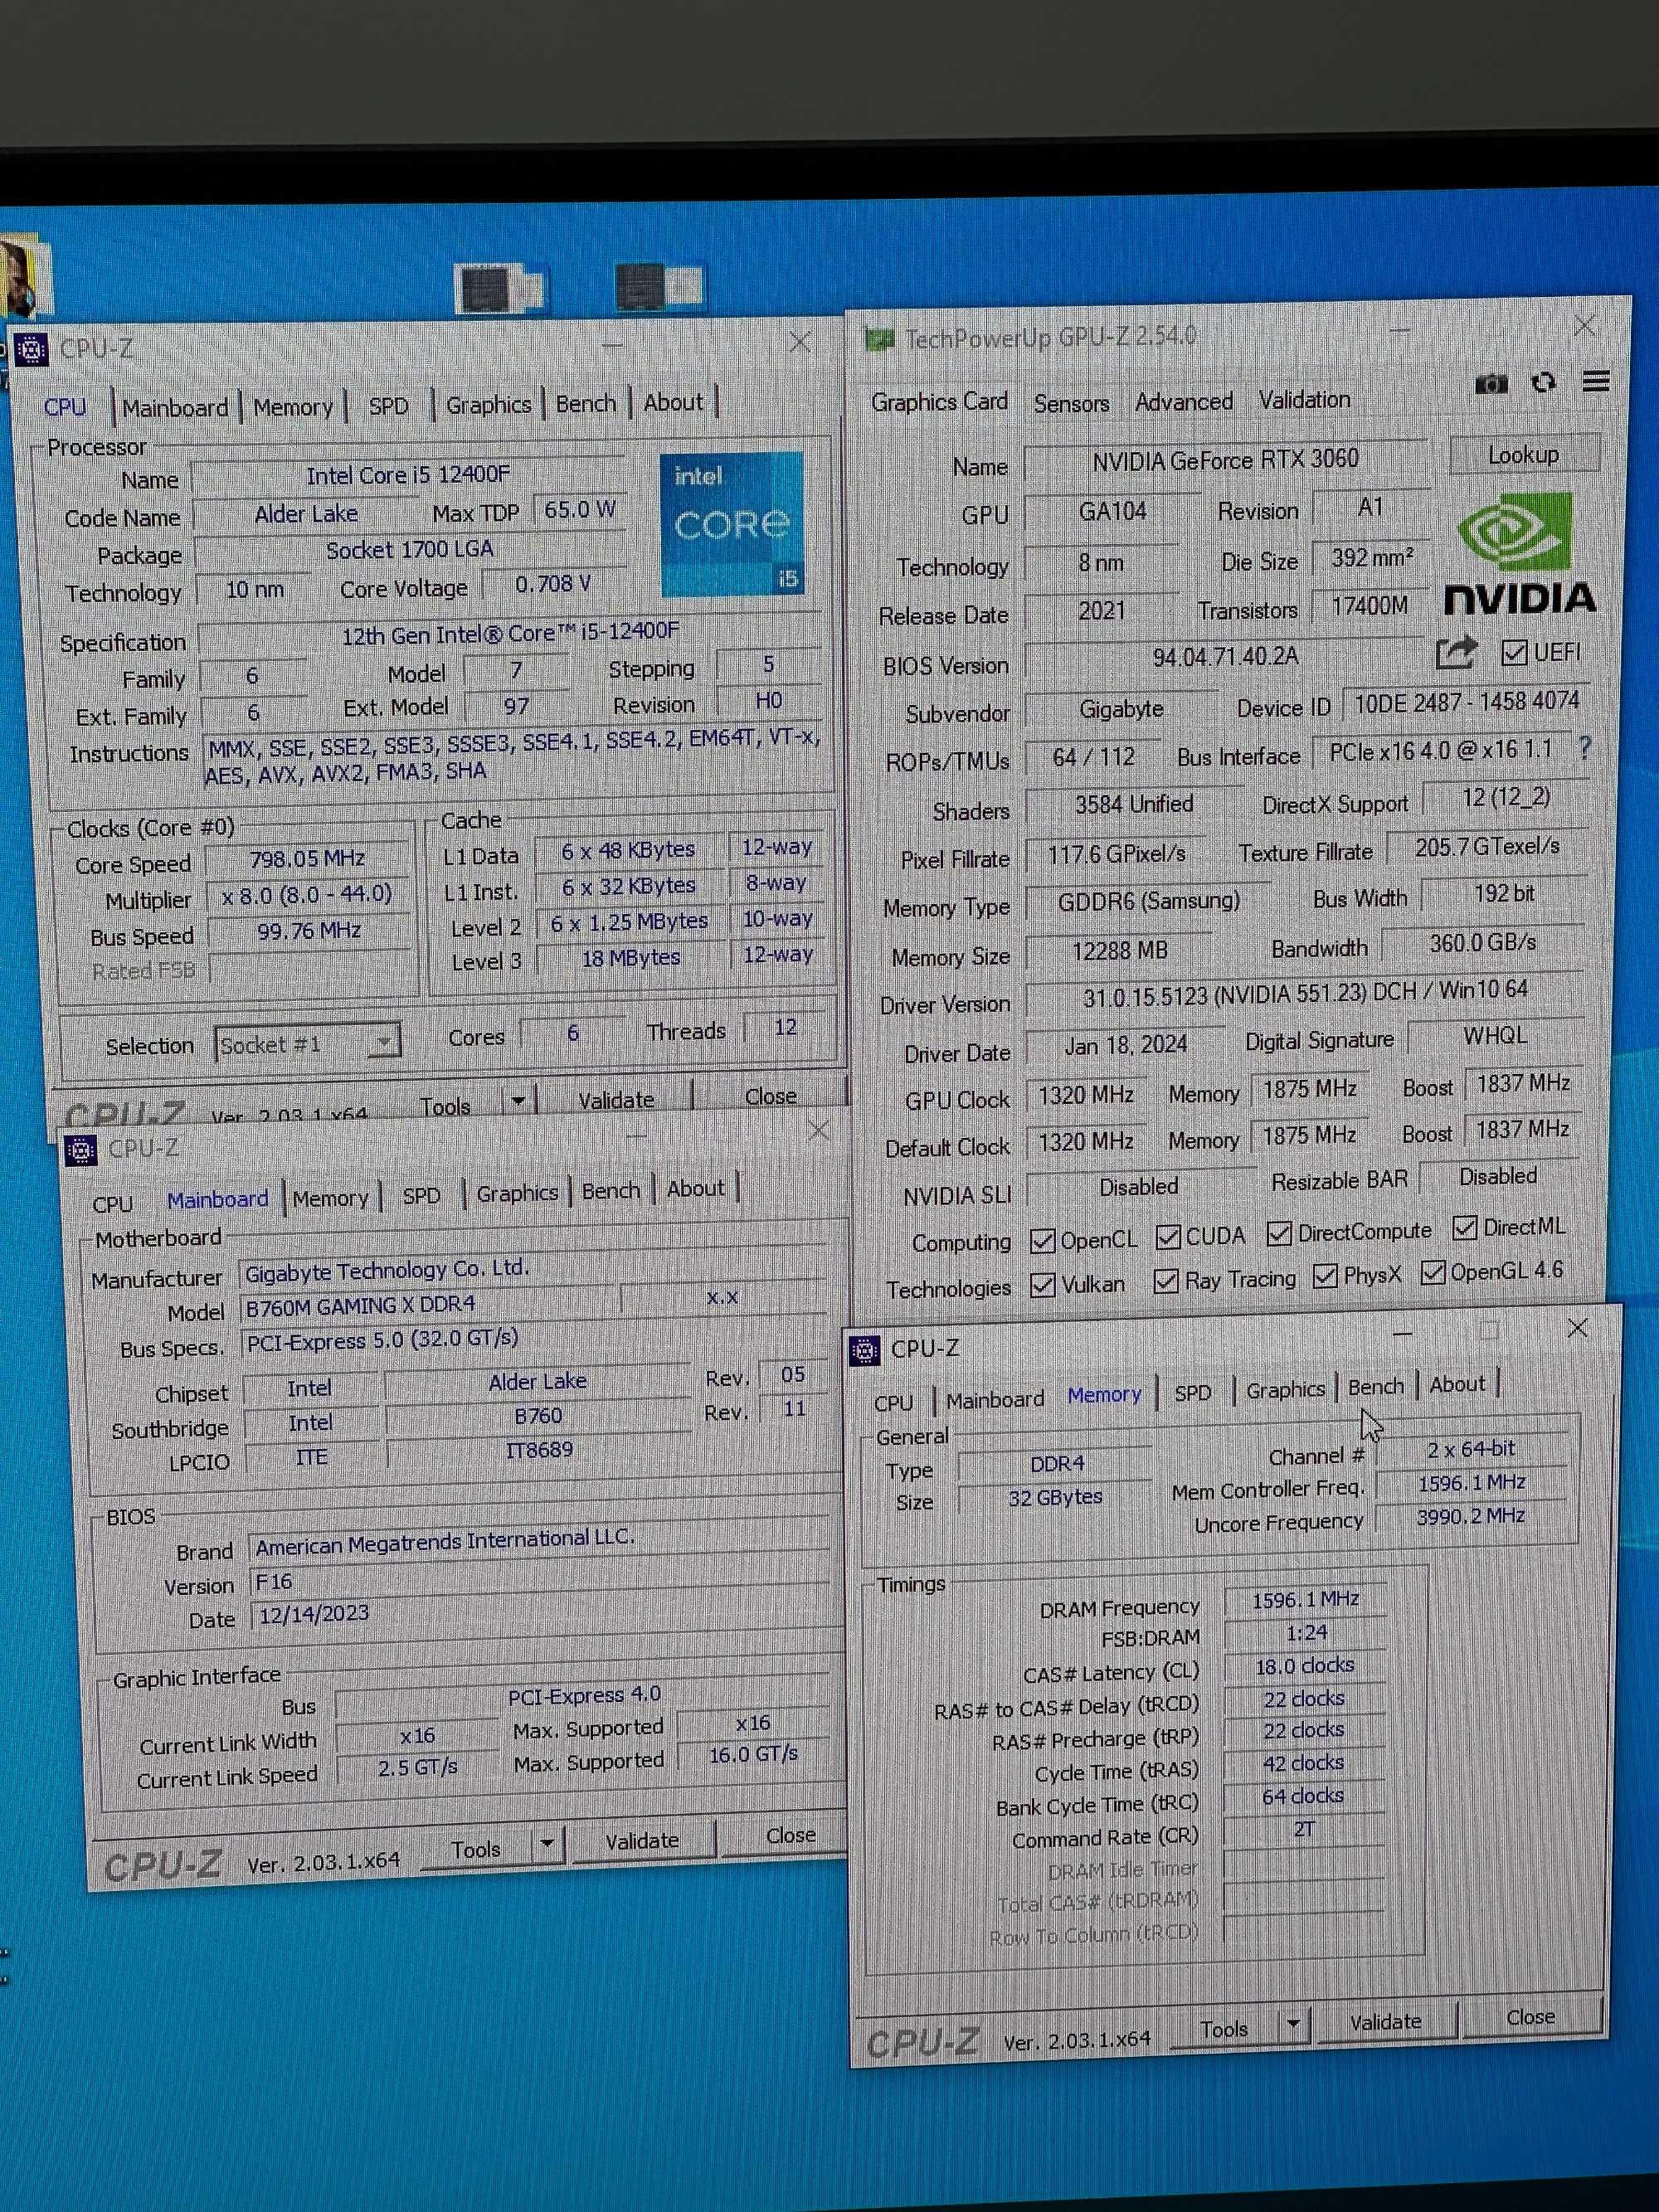Toggle the CUDA checkbox
The width and height of the screenshot is (1659, 2212).
pyautogui.click(x=1167, y=1238)
